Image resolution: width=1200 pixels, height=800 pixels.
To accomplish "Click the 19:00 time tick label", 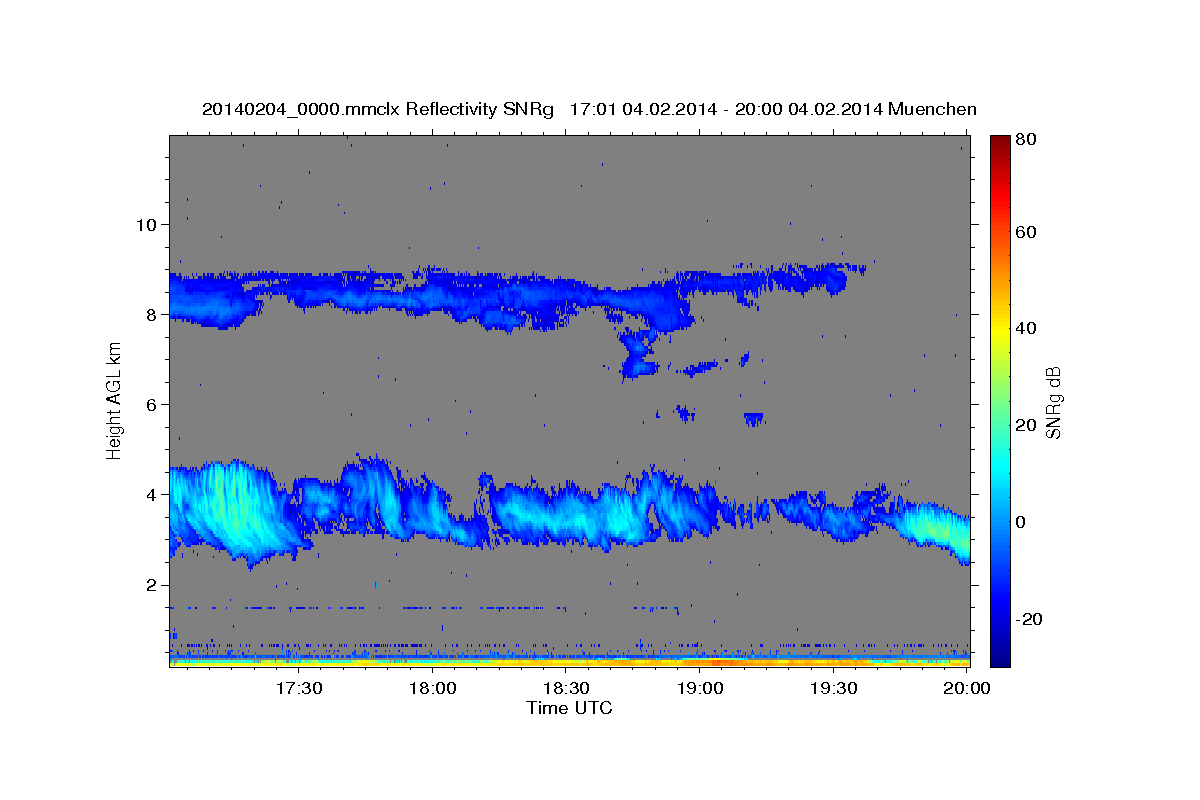I will point(700,688).
